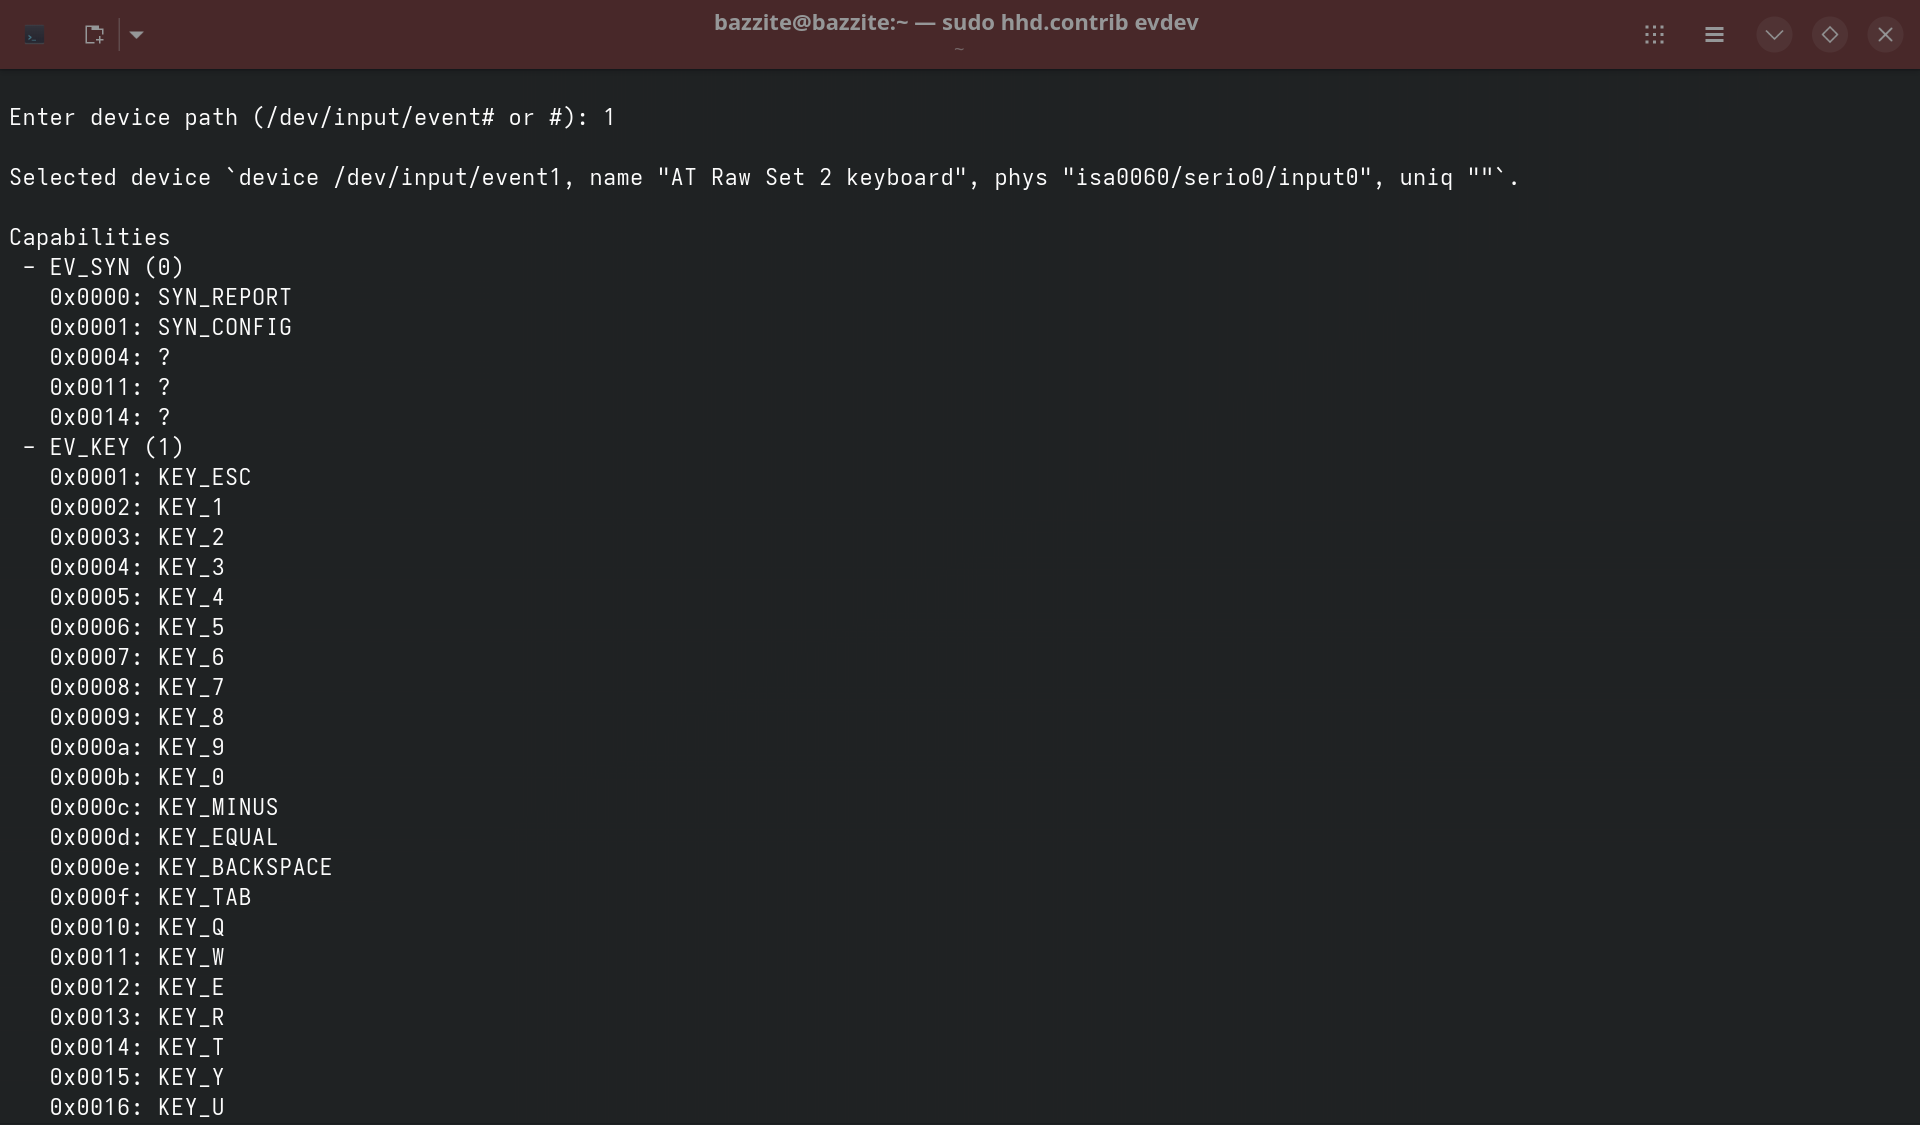This screenshot has width=1920, height=1125.
Task: Click the 'Selected device' output line
Action: point(764,178)
